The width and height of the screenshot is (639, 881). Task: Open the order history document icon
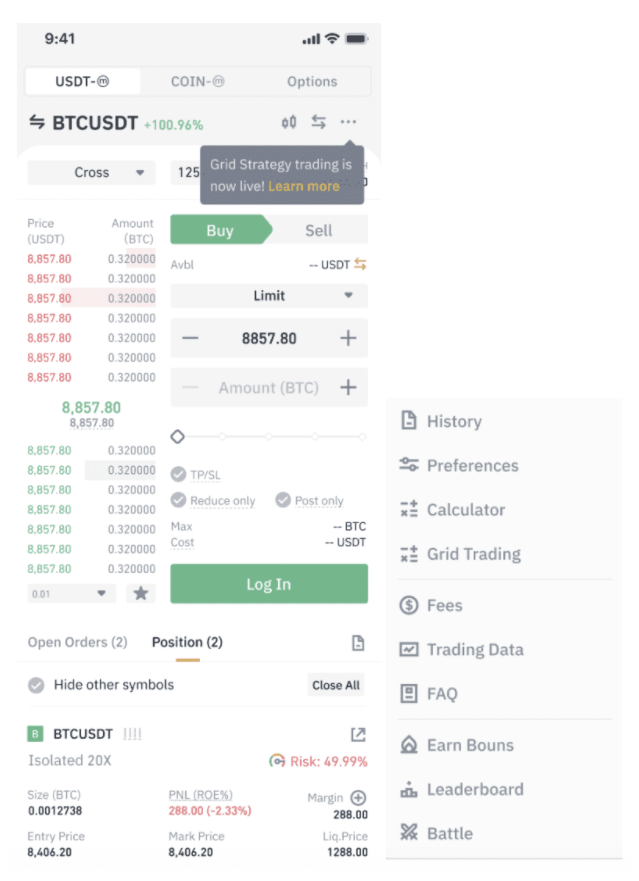click(358, 643)
